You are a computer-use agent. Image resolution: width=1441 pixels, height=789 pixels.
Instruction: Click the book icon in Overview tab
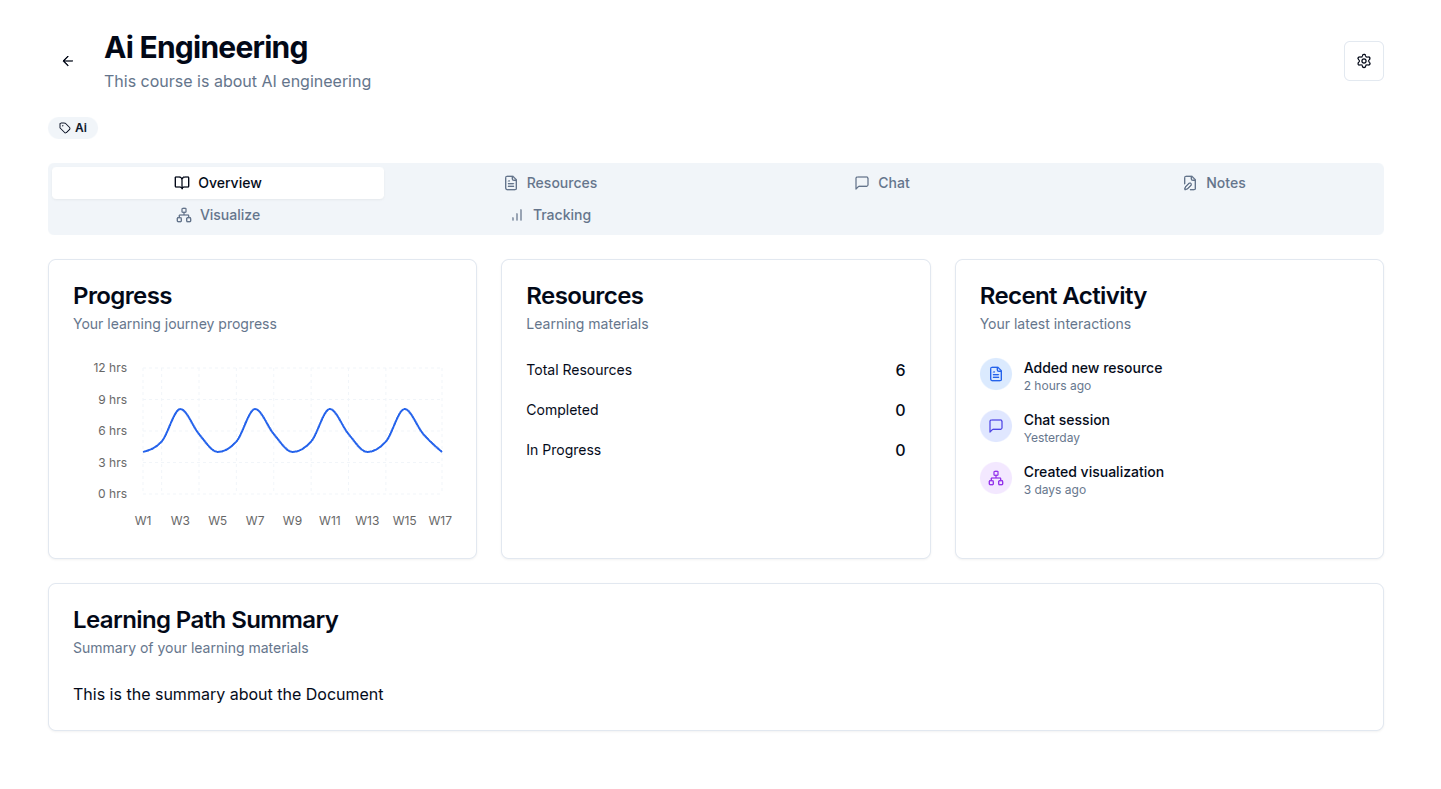tap(182, 183)
